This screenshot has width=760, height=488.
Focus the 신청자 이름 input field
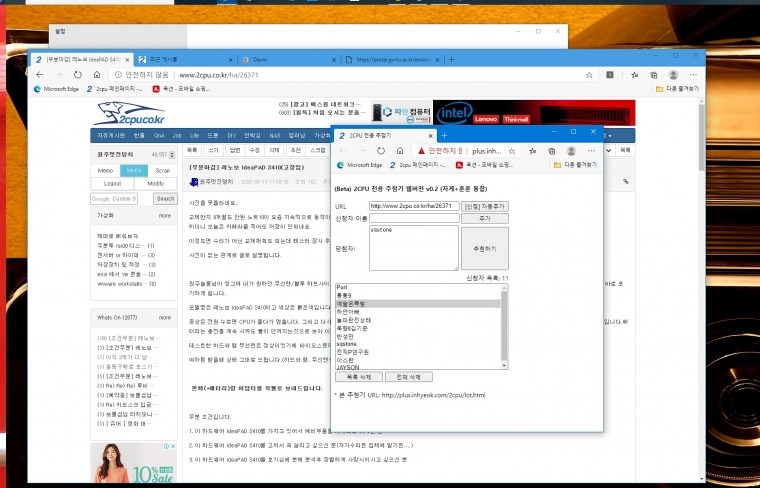click(x=414, y=219)
